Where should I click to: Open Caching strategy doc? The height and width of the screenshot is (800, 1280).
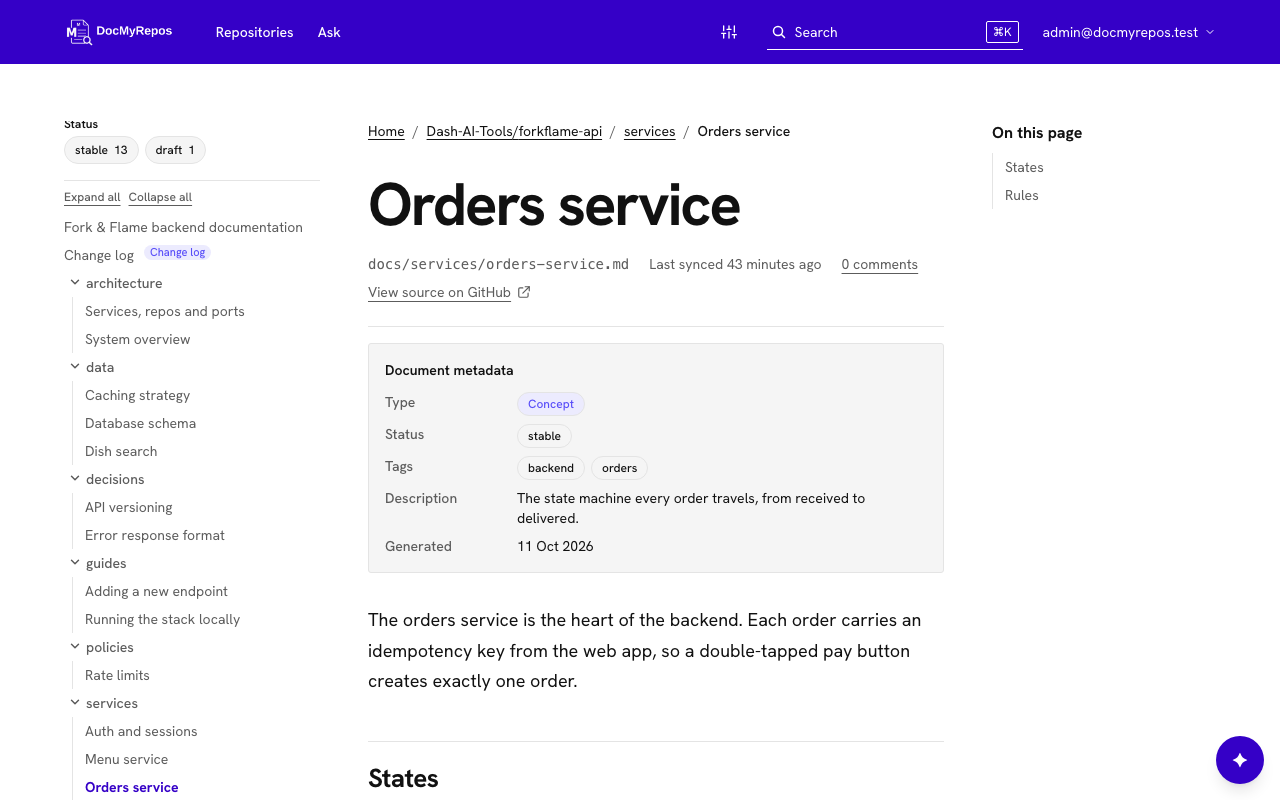coord(138,395)
